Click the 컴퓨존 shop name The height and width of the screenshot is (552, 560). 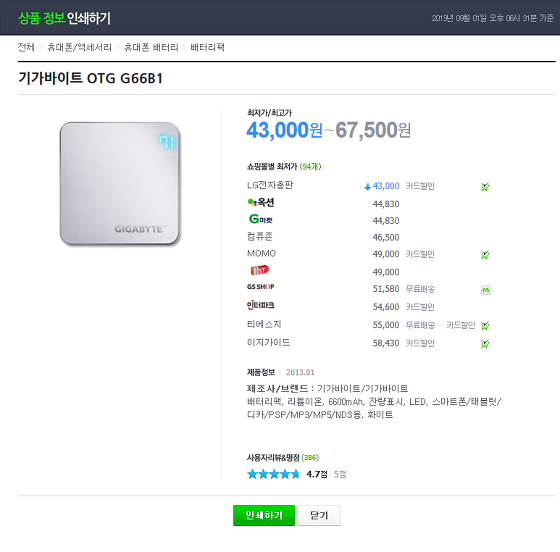click(x=260, y=236)
